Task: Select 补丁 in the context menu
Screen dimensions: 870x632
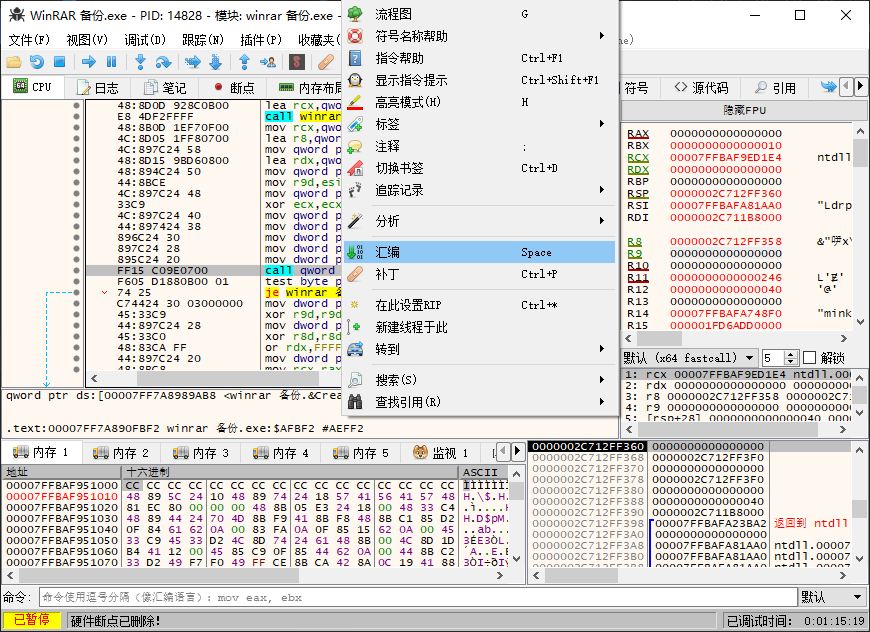Action: click(480, 274)
